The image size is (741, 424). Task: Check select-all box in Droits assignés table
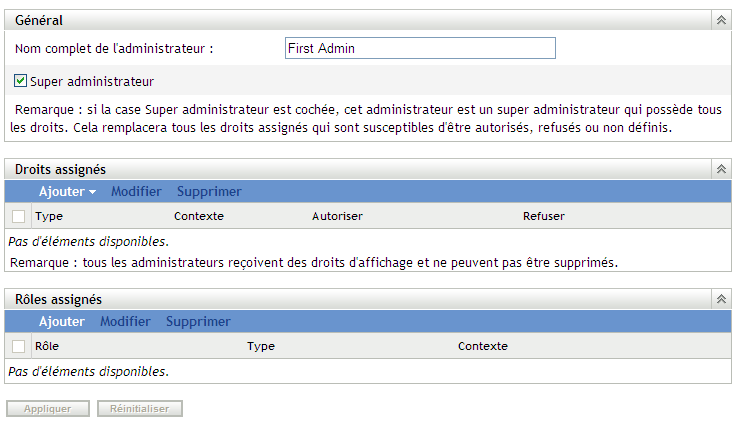click(18, 216)
